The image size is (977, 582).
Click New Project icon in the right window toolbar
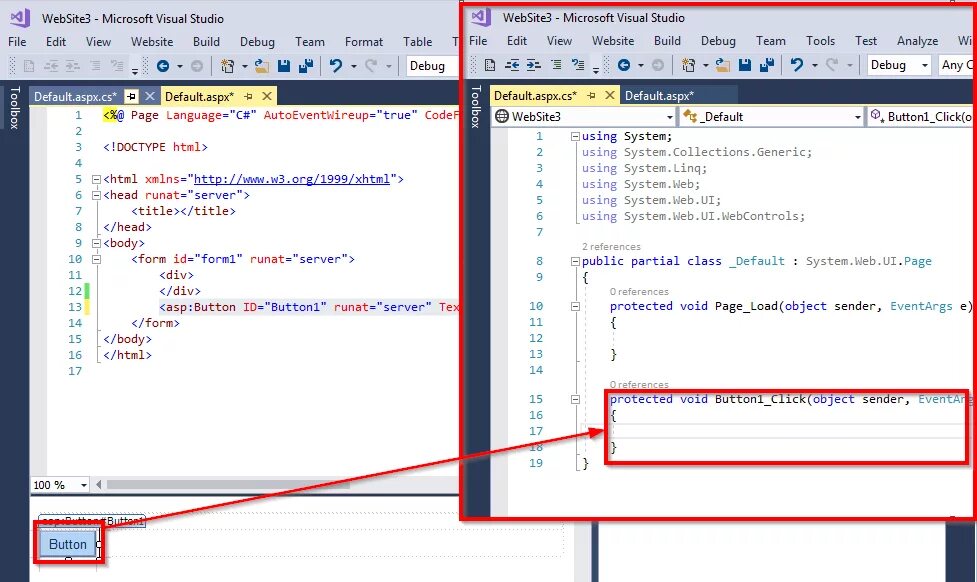tap(689, 65)
